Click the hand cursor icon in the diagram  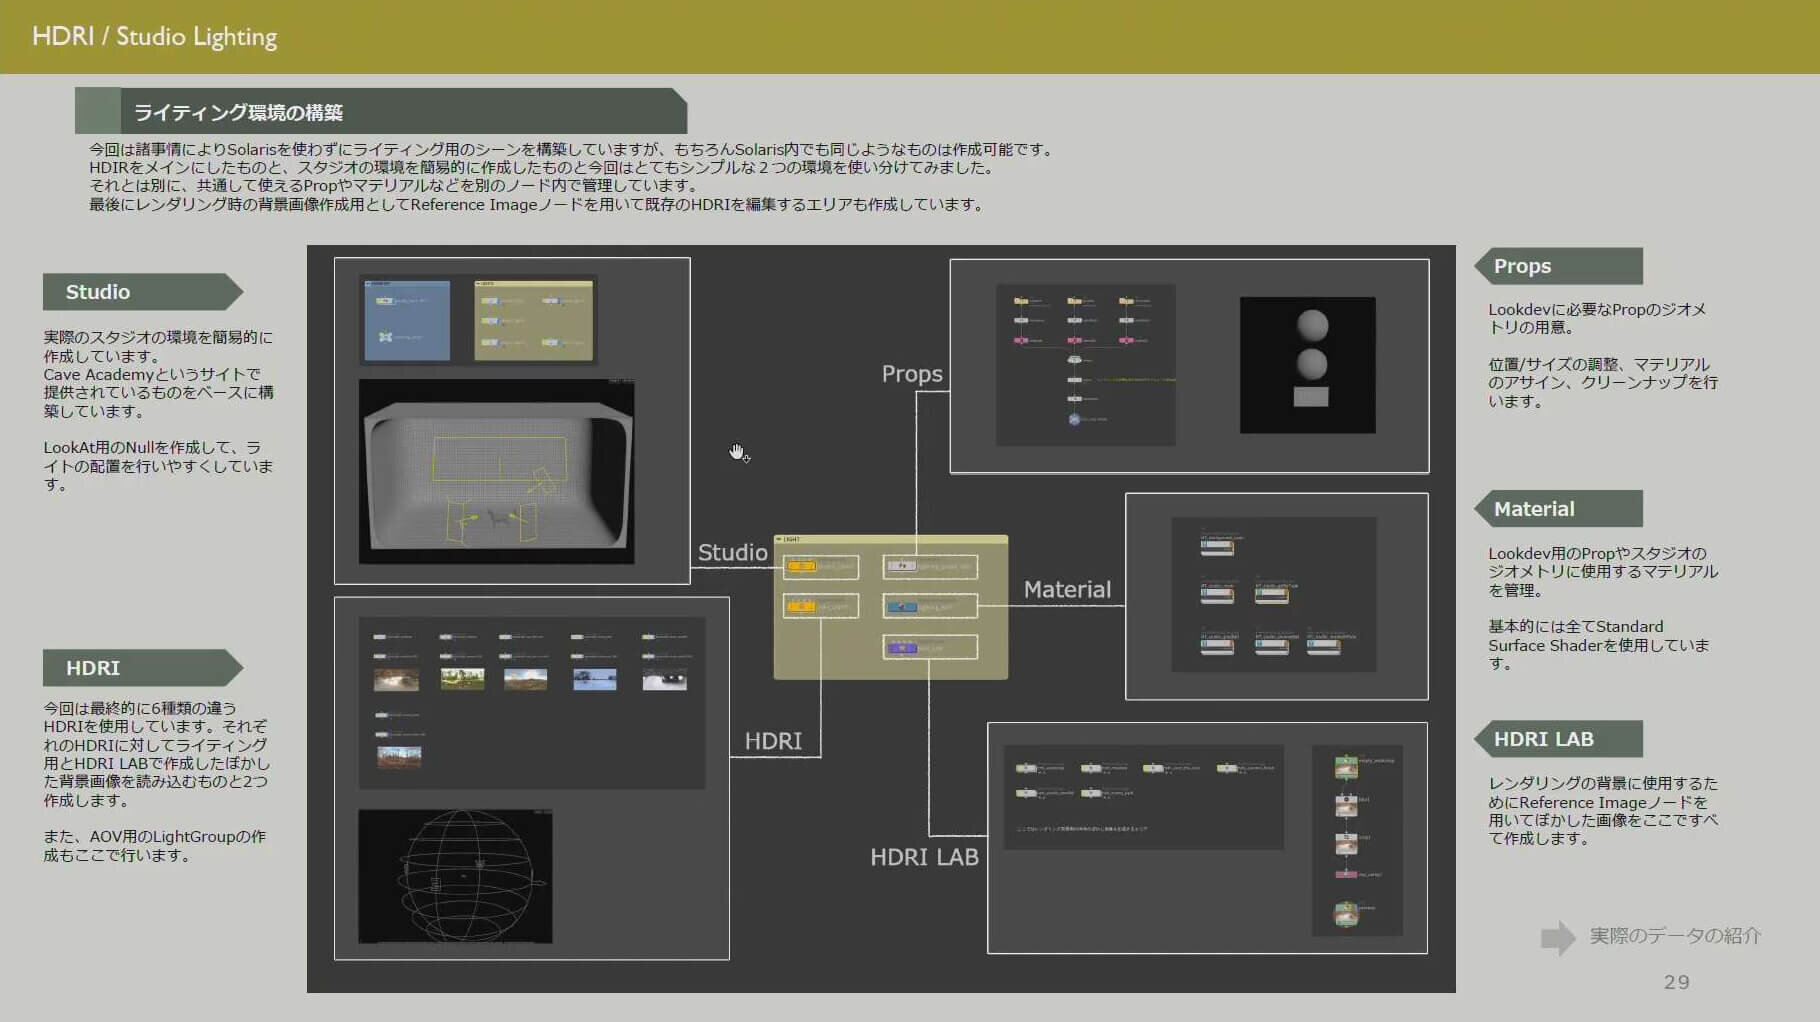(x=738, y=453)
